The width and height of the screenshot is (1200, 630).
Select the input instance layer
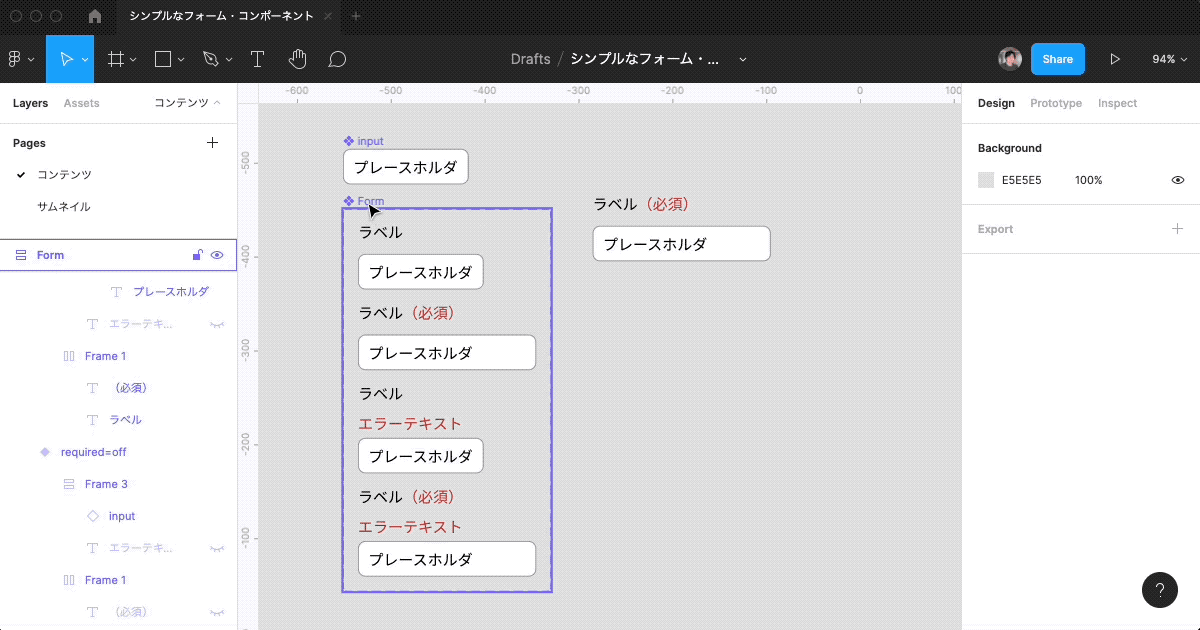click(x=122, y=516)
